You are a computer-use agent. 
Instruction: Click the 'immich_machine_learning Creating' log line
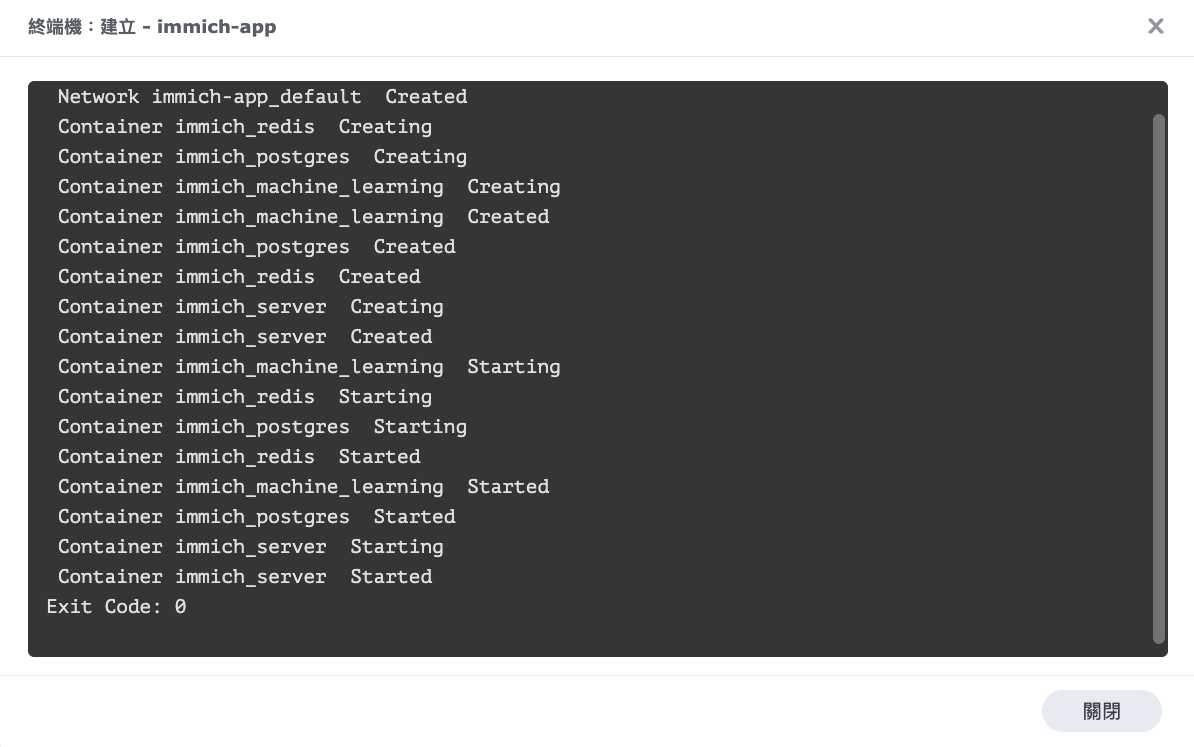[308, 187]
